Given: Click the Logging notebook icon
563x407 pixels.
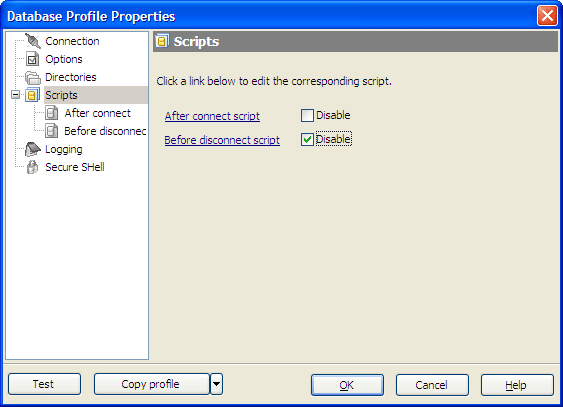Looking at the screenshot, I should point(33,149).
